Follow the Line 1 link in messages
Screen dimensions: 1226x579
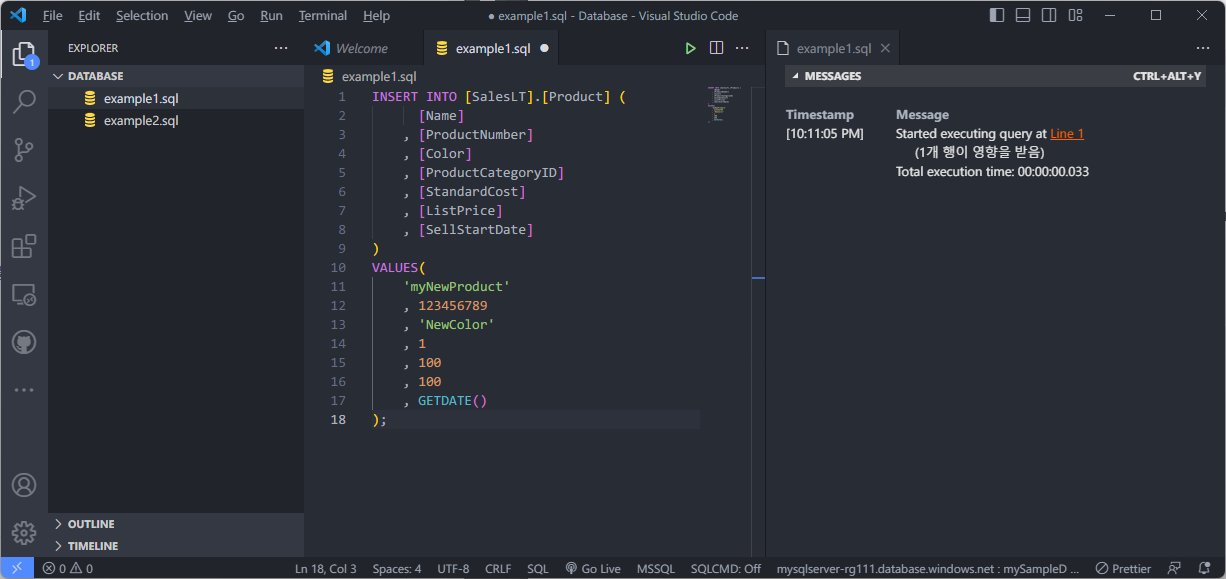click(x=1067, y=133)
